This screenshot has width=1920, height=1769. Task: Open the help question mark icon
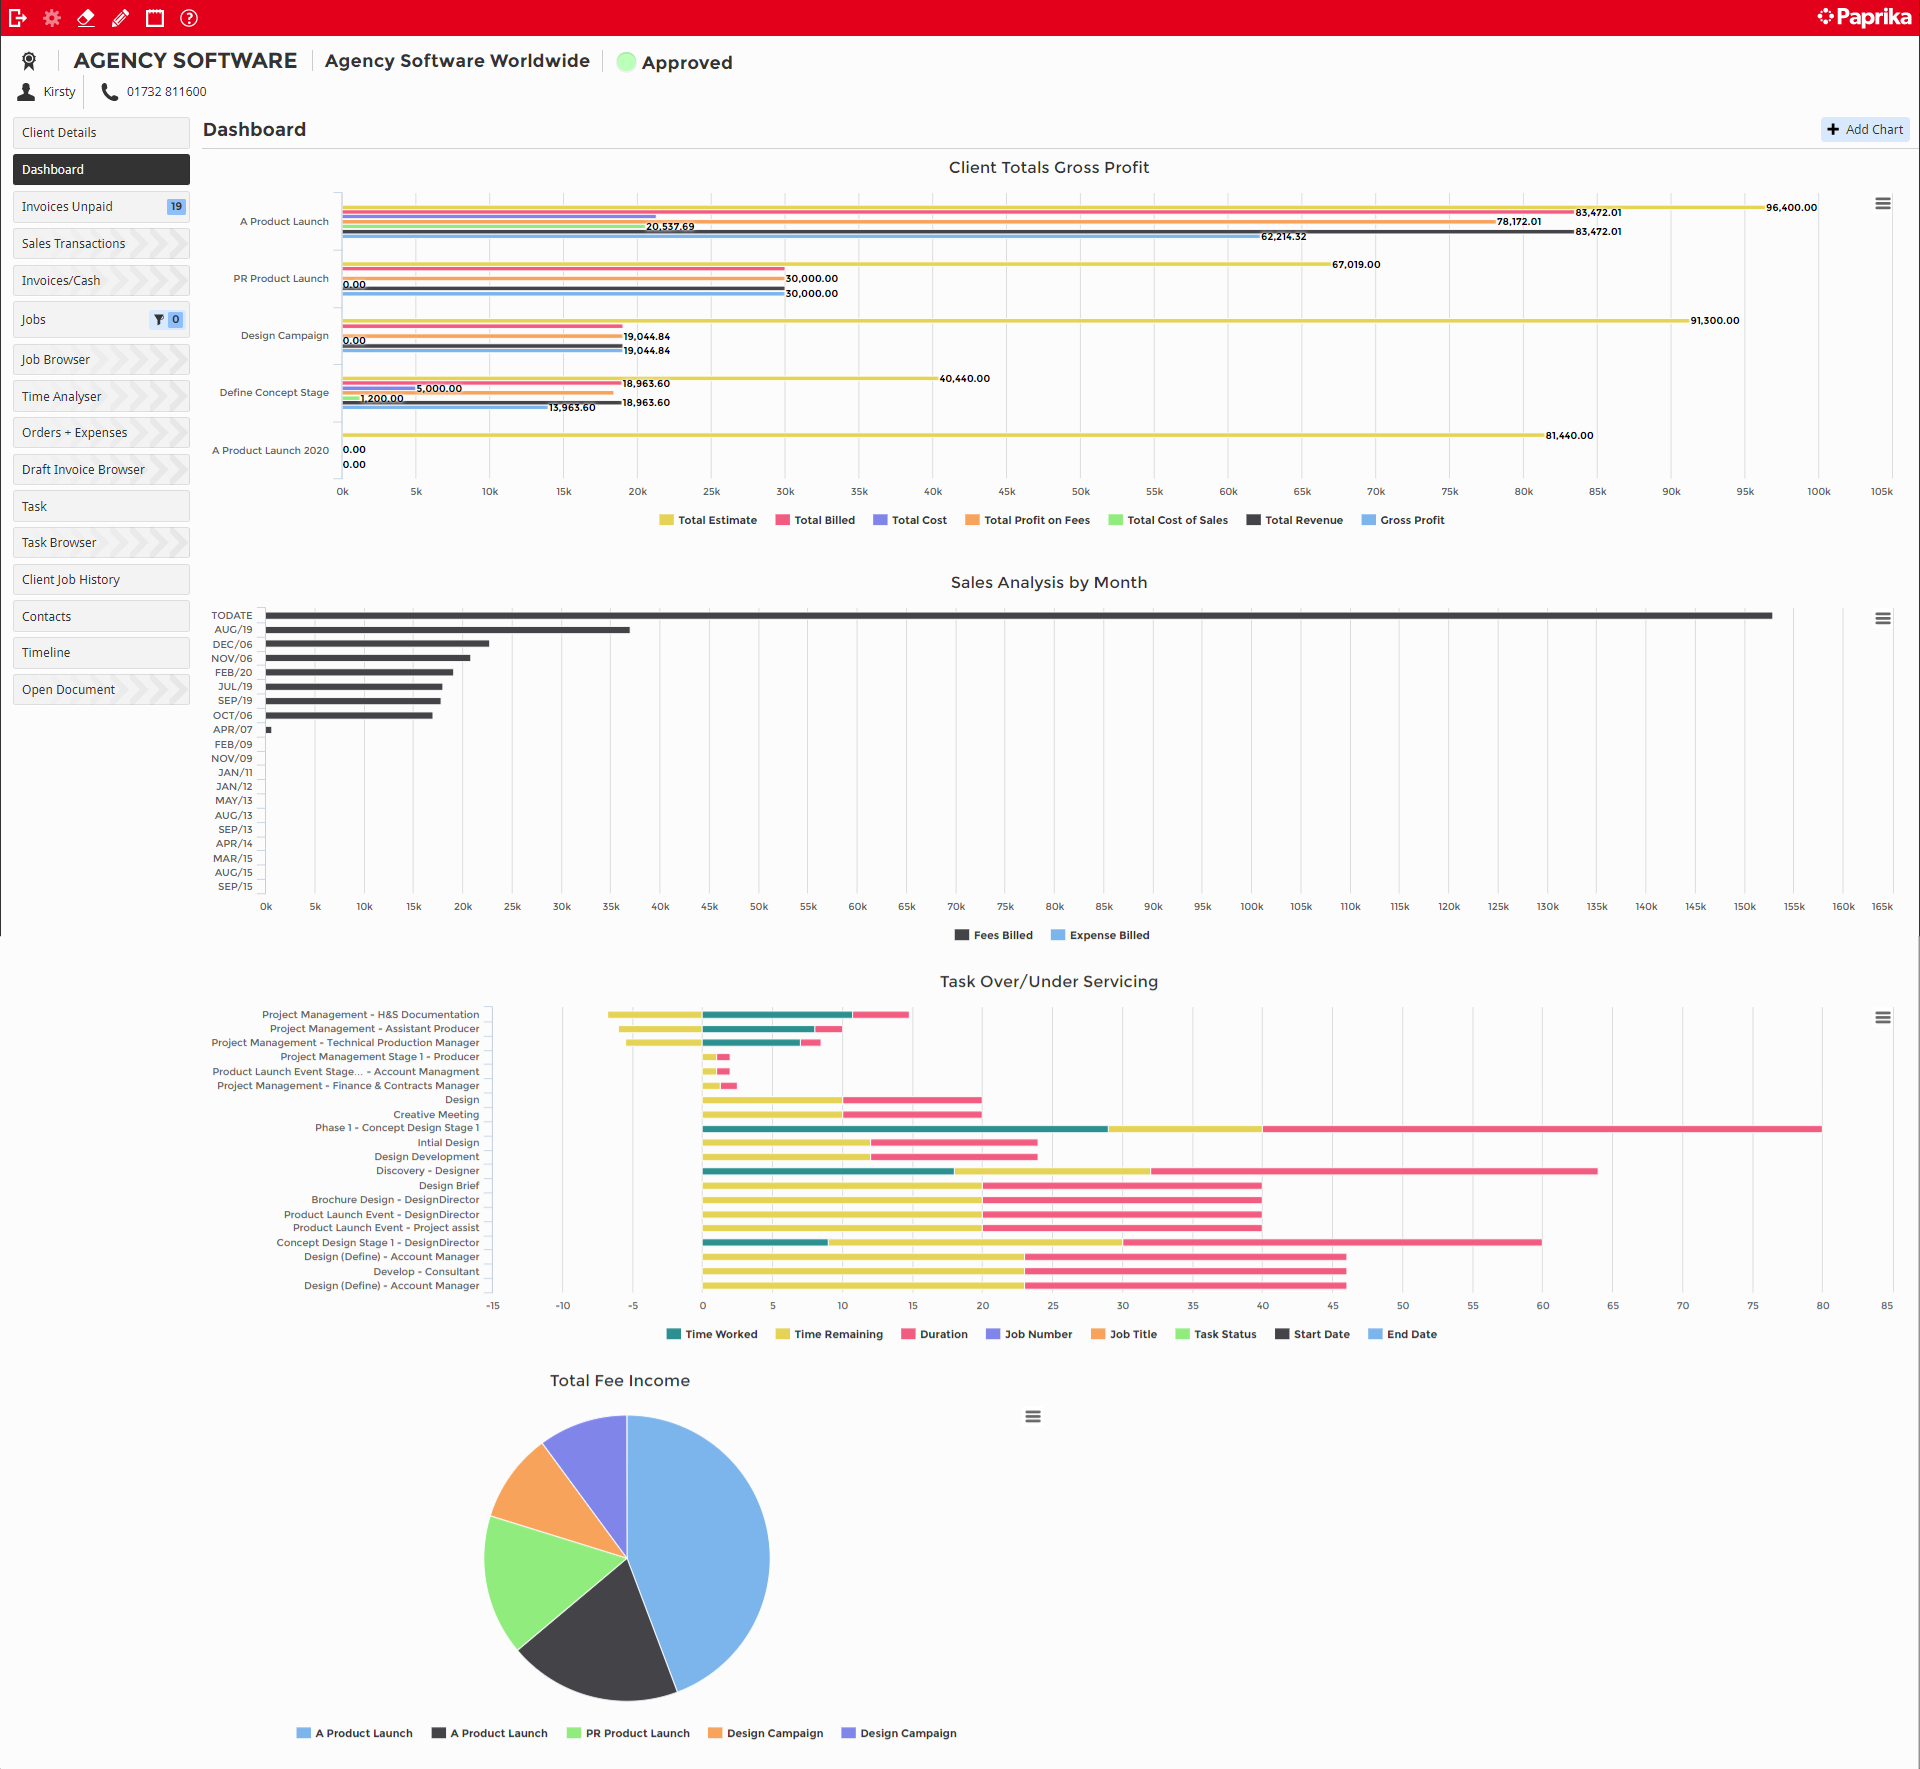click(x=189, y=18)
